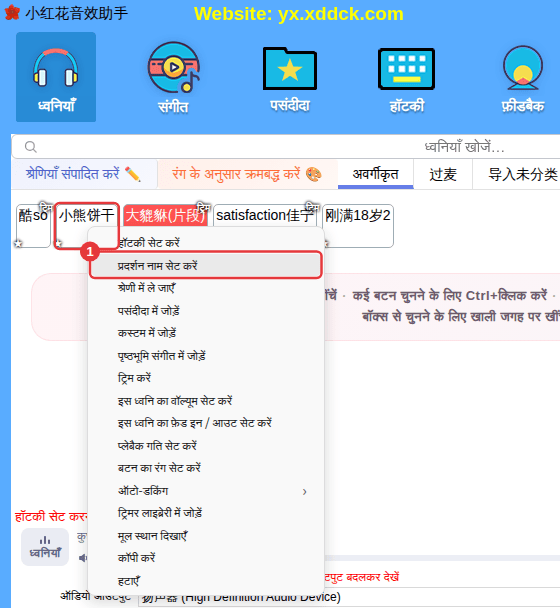The image size is (560, 608).
Task: Click श्रेणियाँ संपादित करें button
Action: point(84,174)
